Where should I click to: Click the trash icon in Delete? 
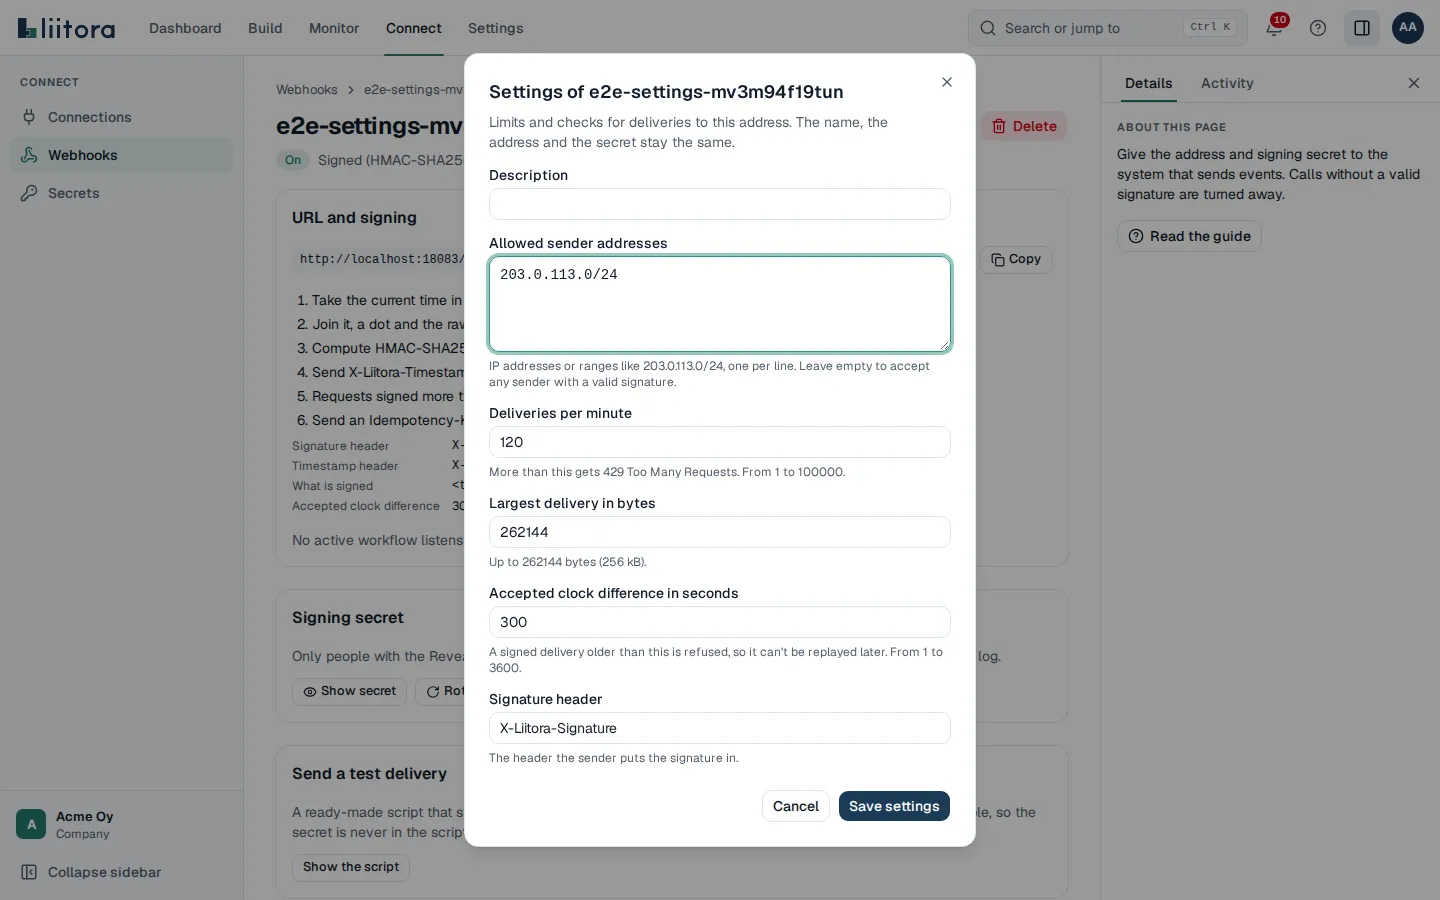[999, 126]
